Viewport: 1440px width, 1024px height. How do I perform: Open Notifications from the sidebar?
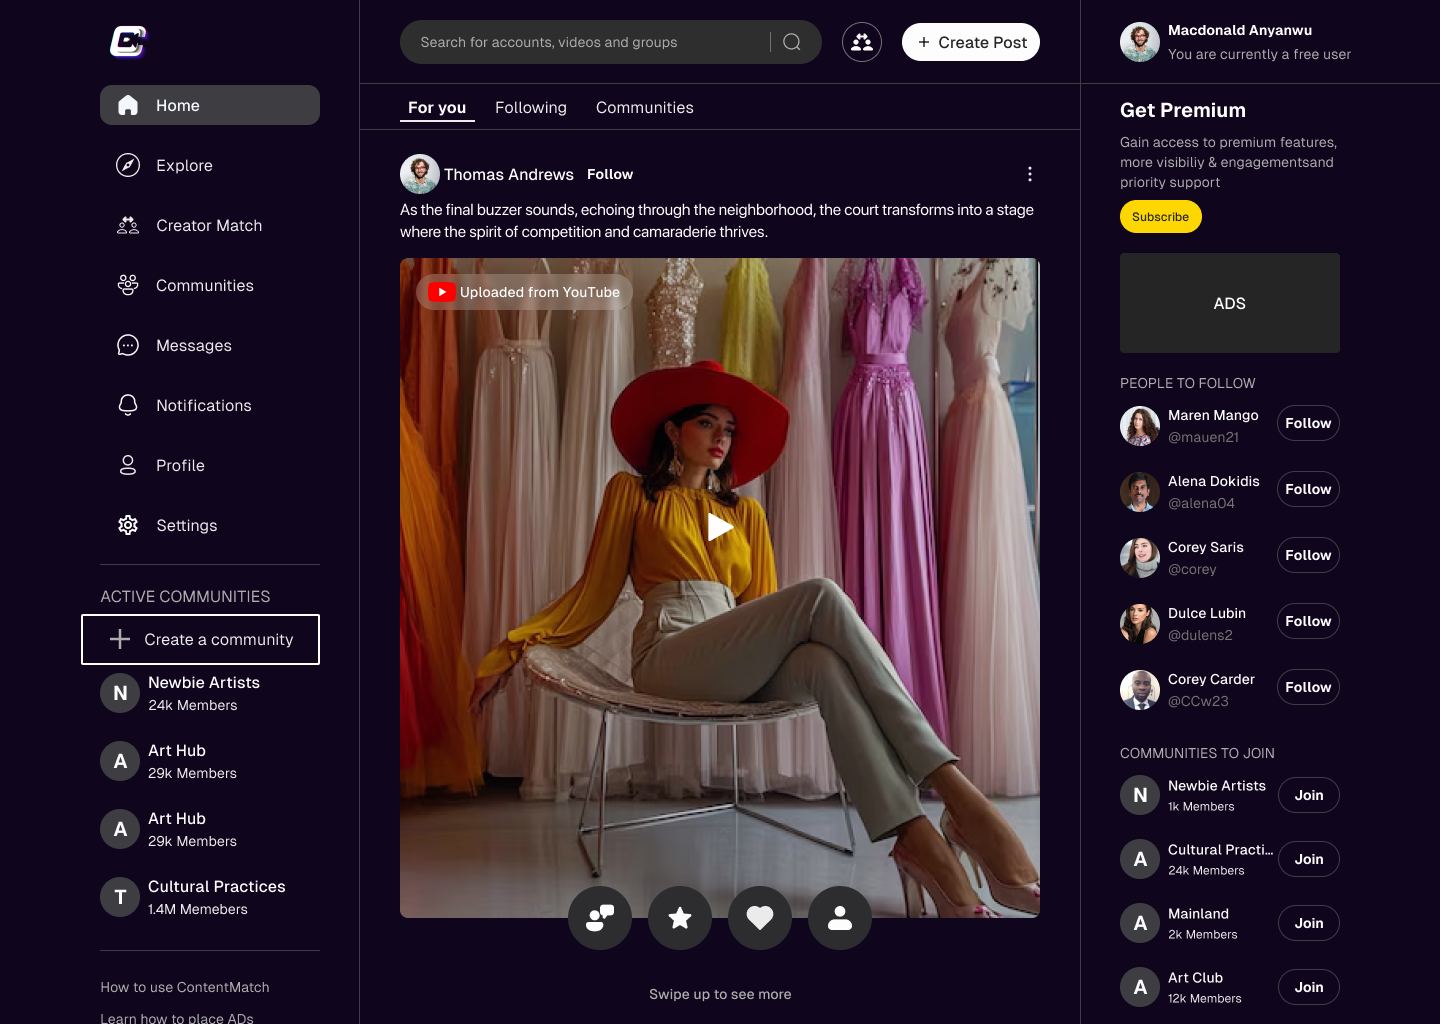[x=203, y=405]
